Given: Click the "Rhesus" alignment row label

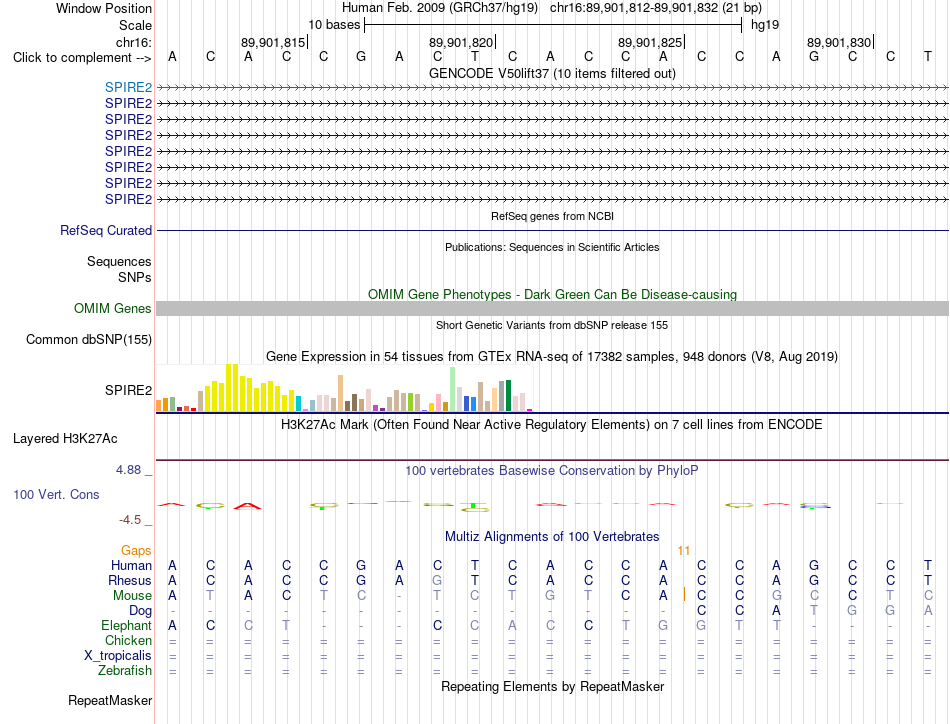Looking at the screenshot, I should pyautogui.click(x=130, y=580).
